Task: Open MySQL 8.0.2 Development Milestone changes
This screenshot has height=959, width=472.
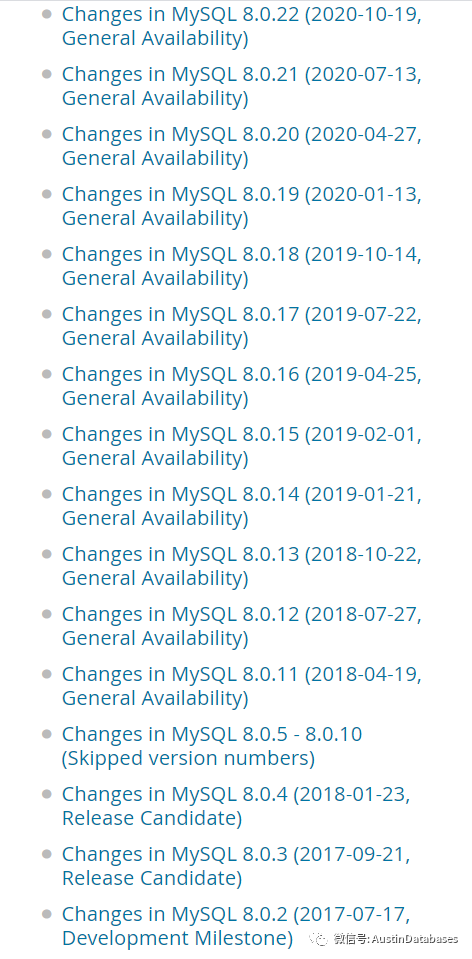Action: [236, 925]
